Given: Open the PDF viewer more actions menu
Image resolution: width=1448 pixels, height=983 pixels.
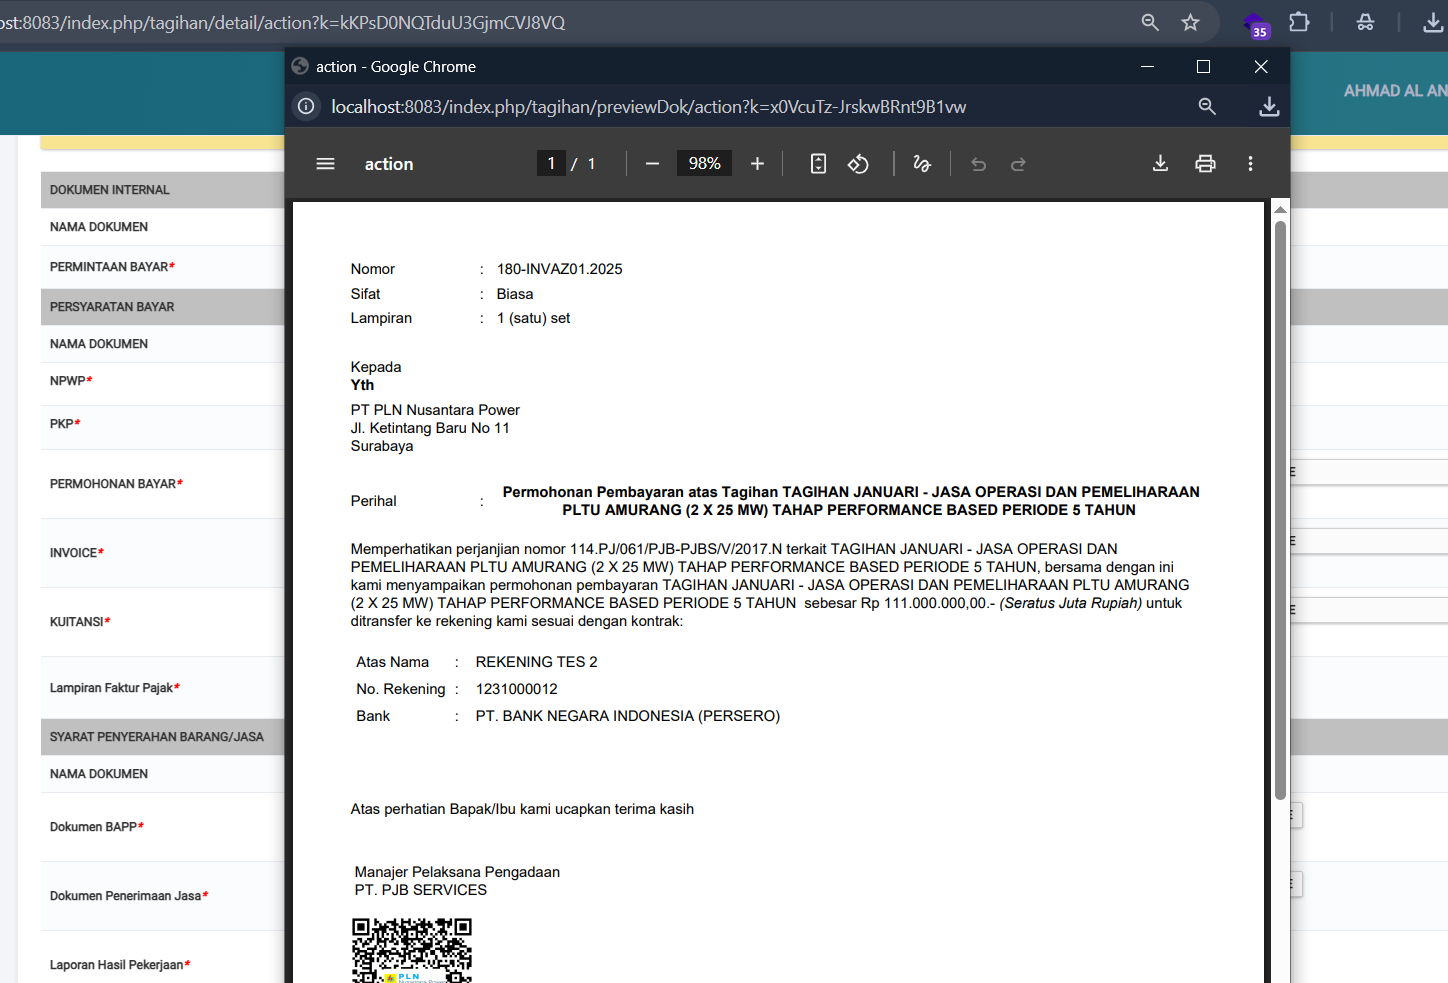Looking at the screenshot, I should coord(1250,164).
